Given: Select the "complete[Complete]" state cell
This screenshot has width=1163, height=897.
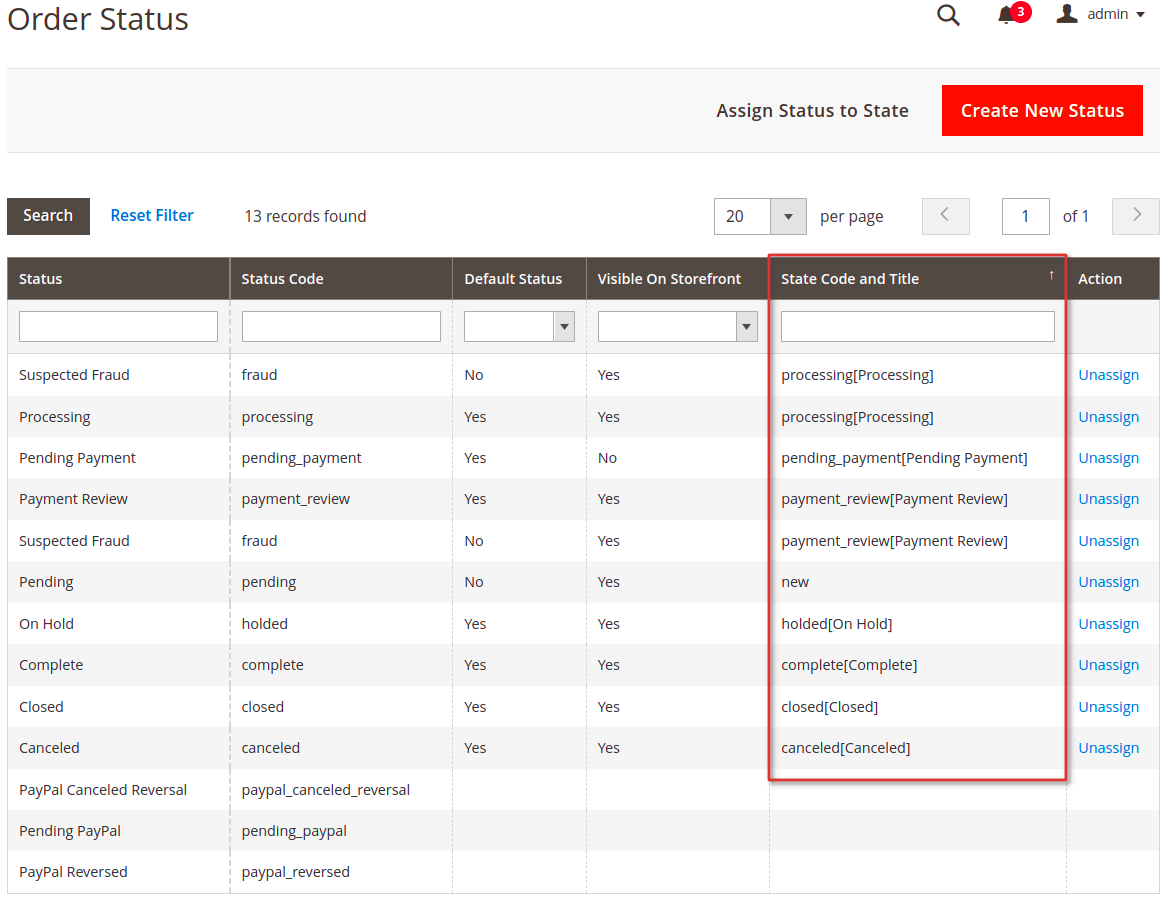Looking at the screenshot, I should click(x=849, y=665).
